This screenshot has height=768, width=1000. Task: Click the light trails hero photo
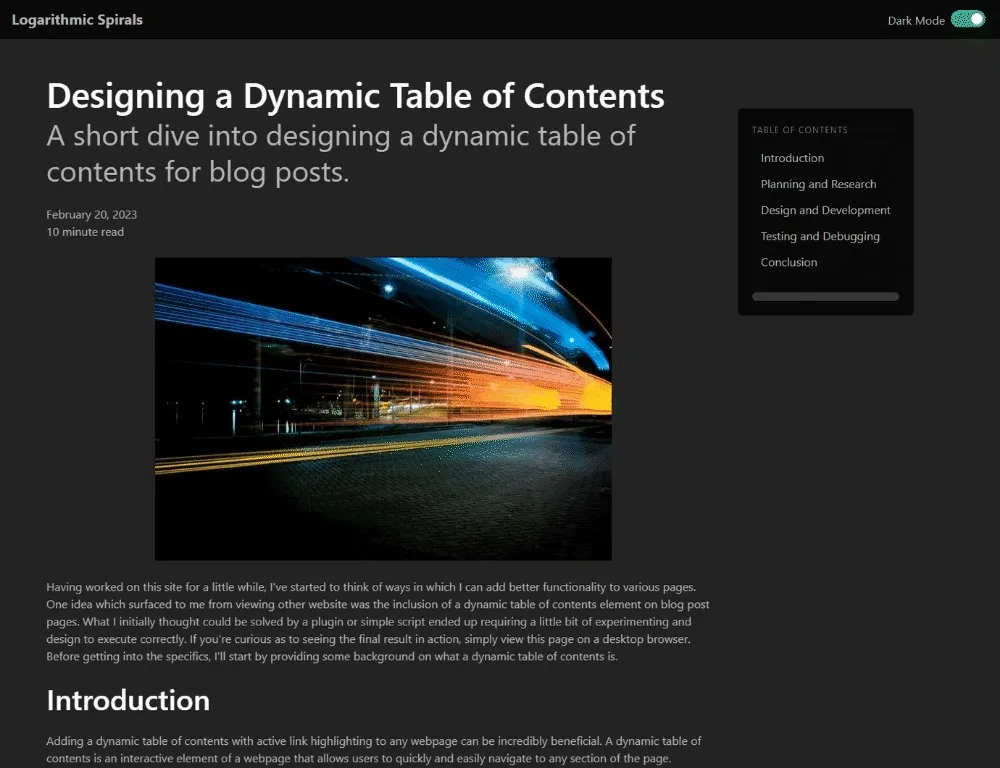point(382,408)
